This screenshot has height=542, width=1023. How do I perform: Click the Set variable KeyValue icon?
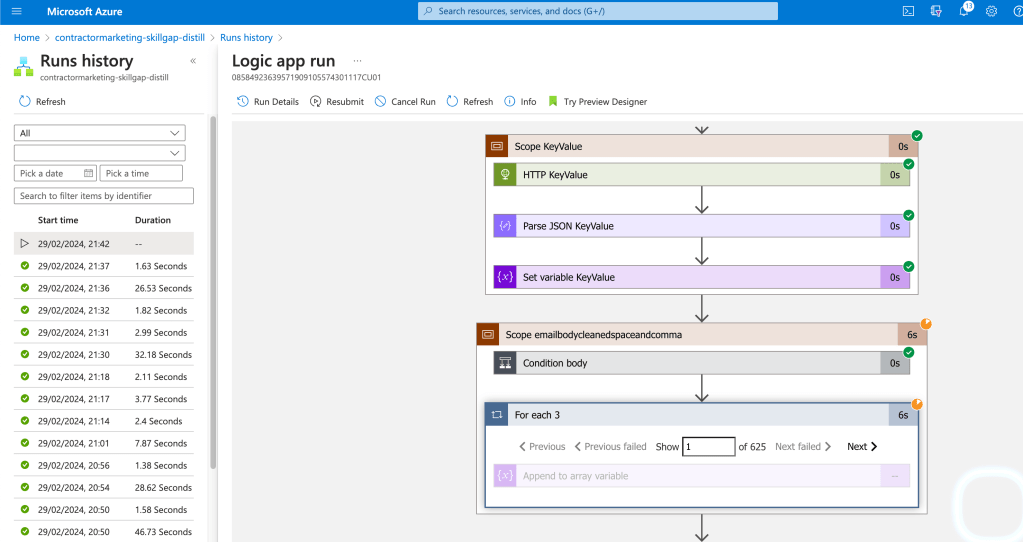[x=505, y=277]
